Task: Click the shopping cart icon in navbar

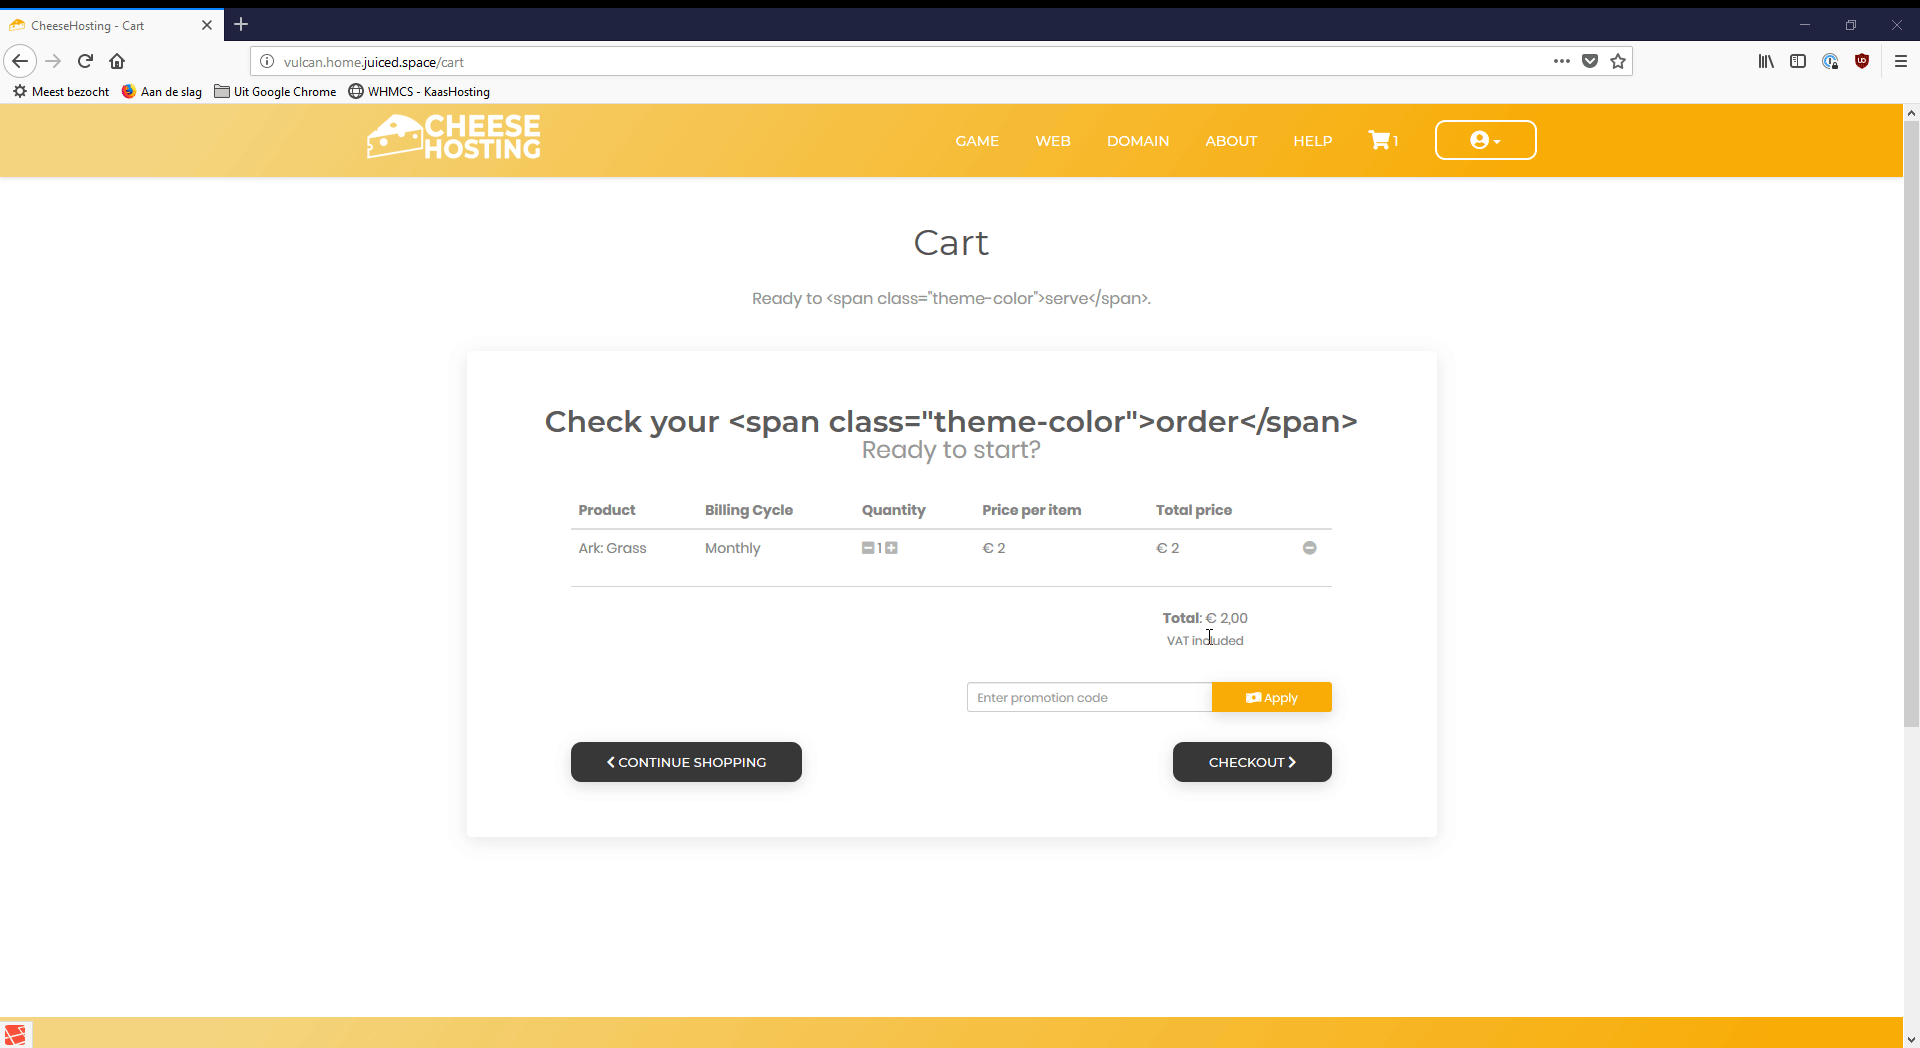Action: pyautogui.click(x=1381, y=140)
